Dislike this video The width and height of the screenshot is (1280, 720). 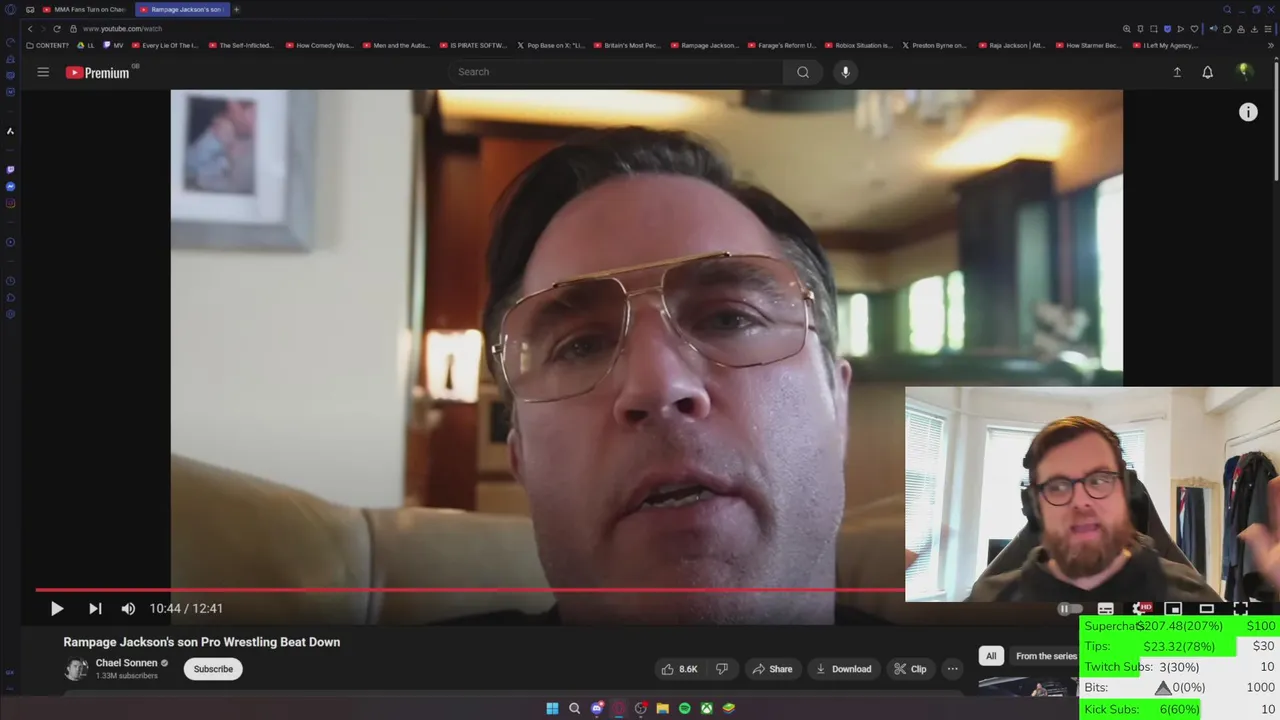tap(722, 669)
